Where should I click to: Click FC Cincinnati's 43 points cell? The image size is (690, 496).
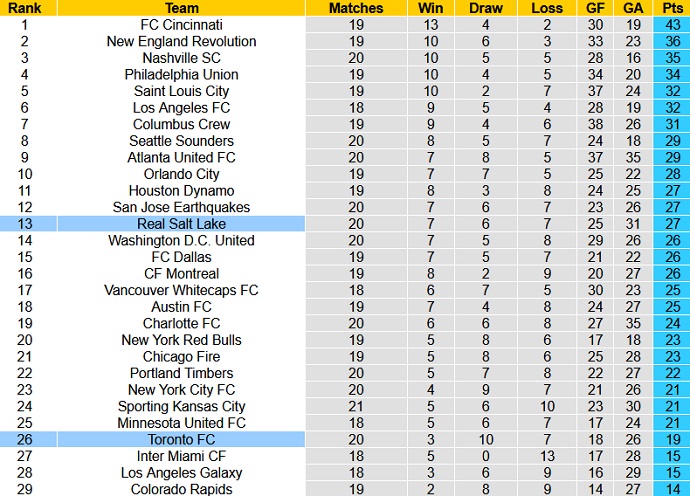point(670,25)
